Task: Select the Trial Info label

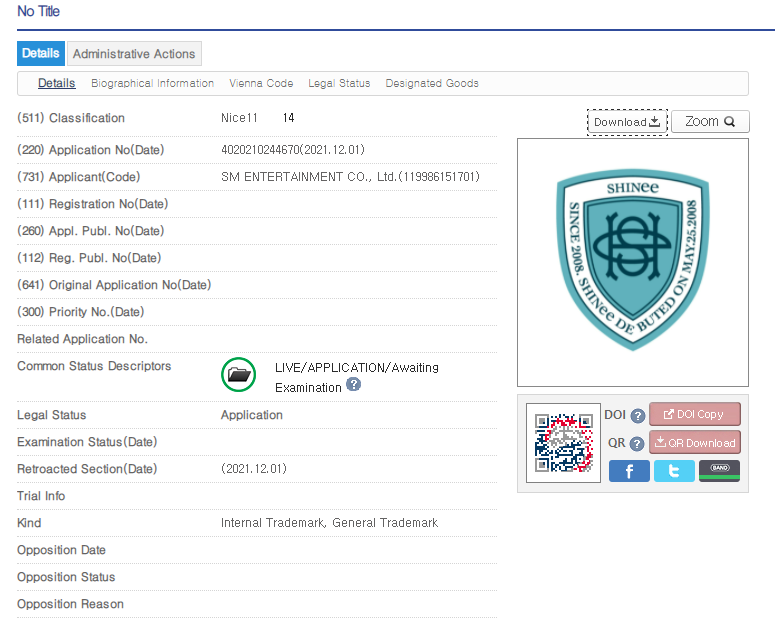Action: [x=41, y=496]
